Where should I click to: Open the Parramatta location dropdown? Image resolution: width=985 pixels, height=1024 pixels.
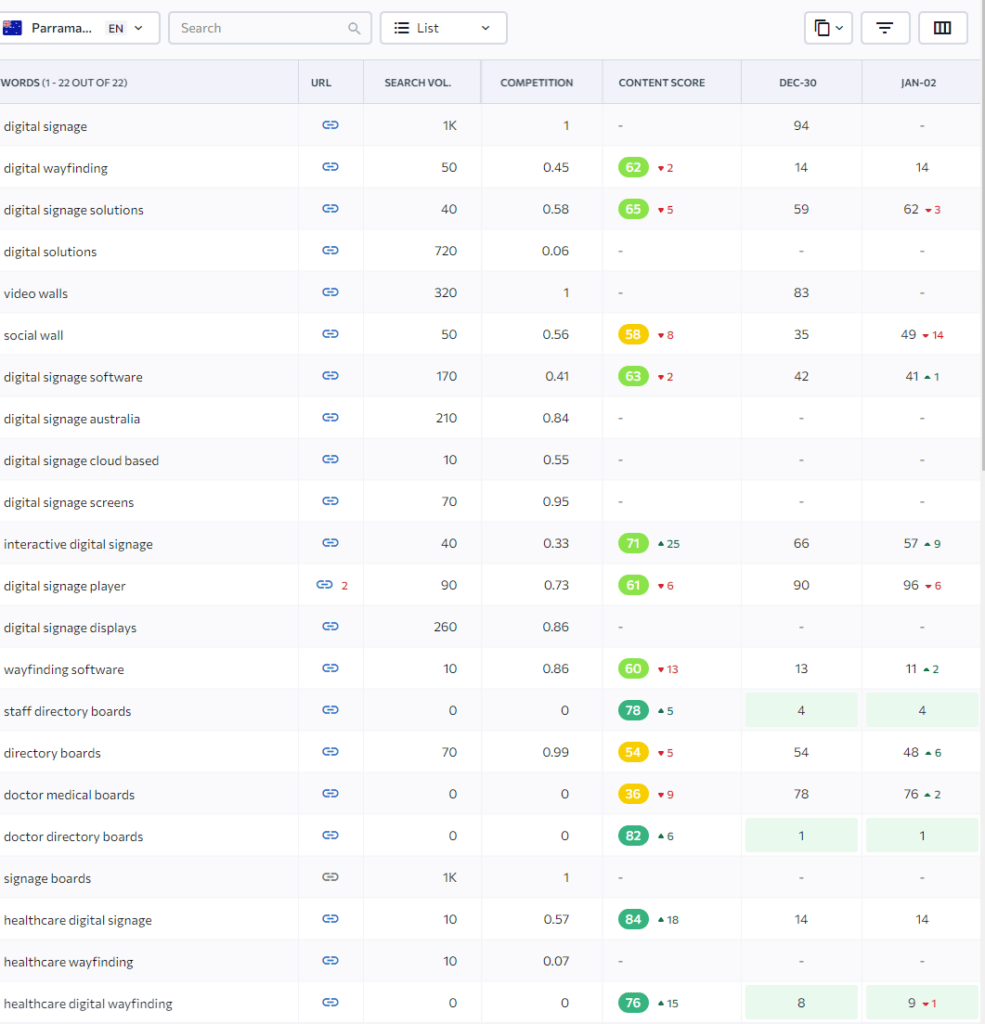[x=78, y=28]
